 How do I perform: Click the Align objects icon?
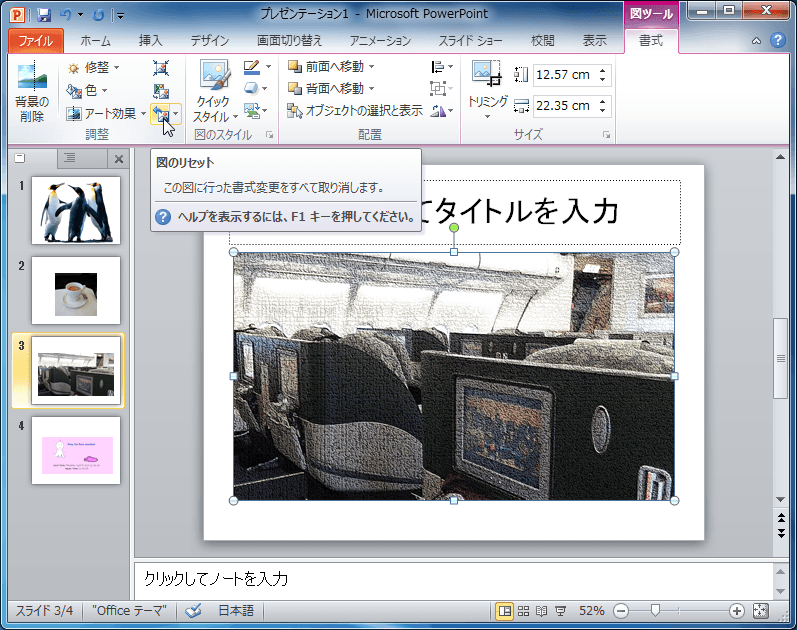[x=442, y=67]
